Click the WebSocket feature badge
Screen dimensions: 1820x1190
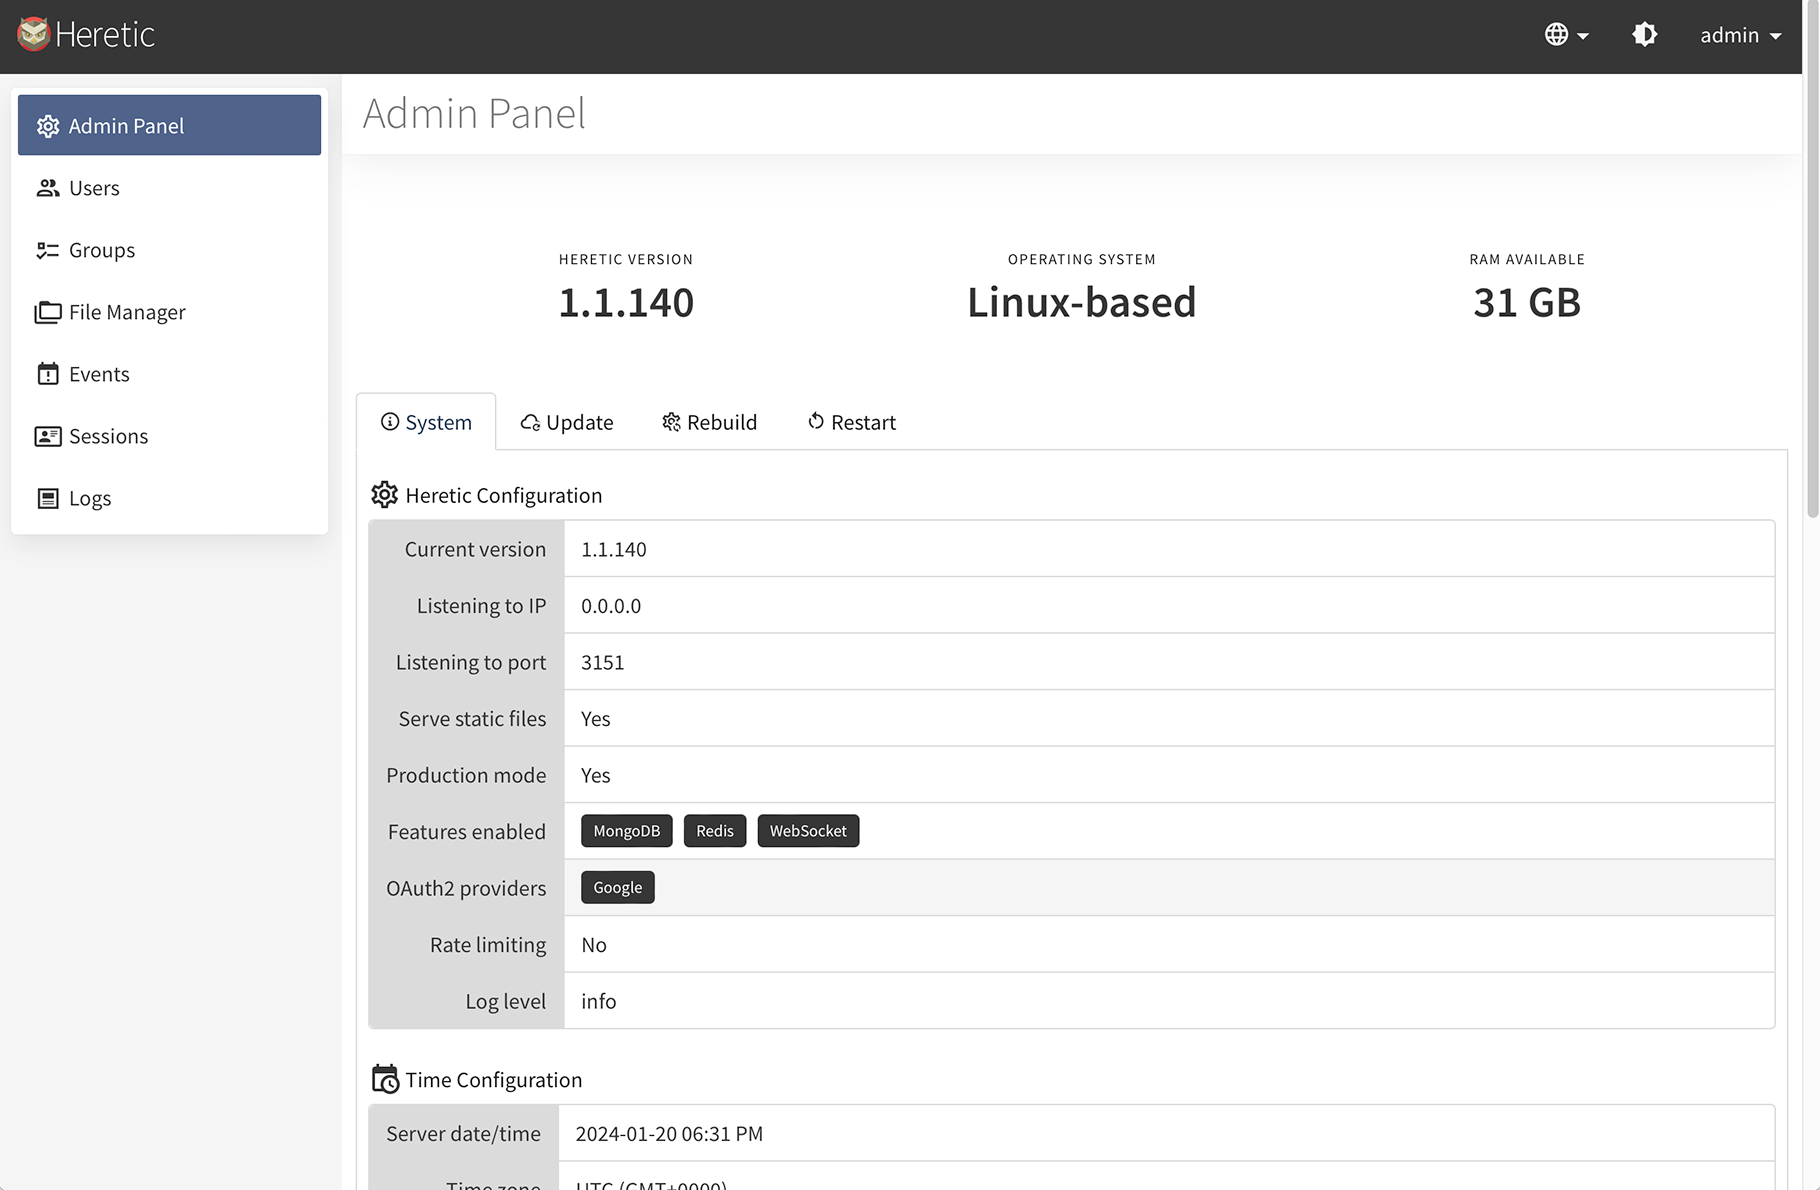pyautogui.click(x=808, y=831)
